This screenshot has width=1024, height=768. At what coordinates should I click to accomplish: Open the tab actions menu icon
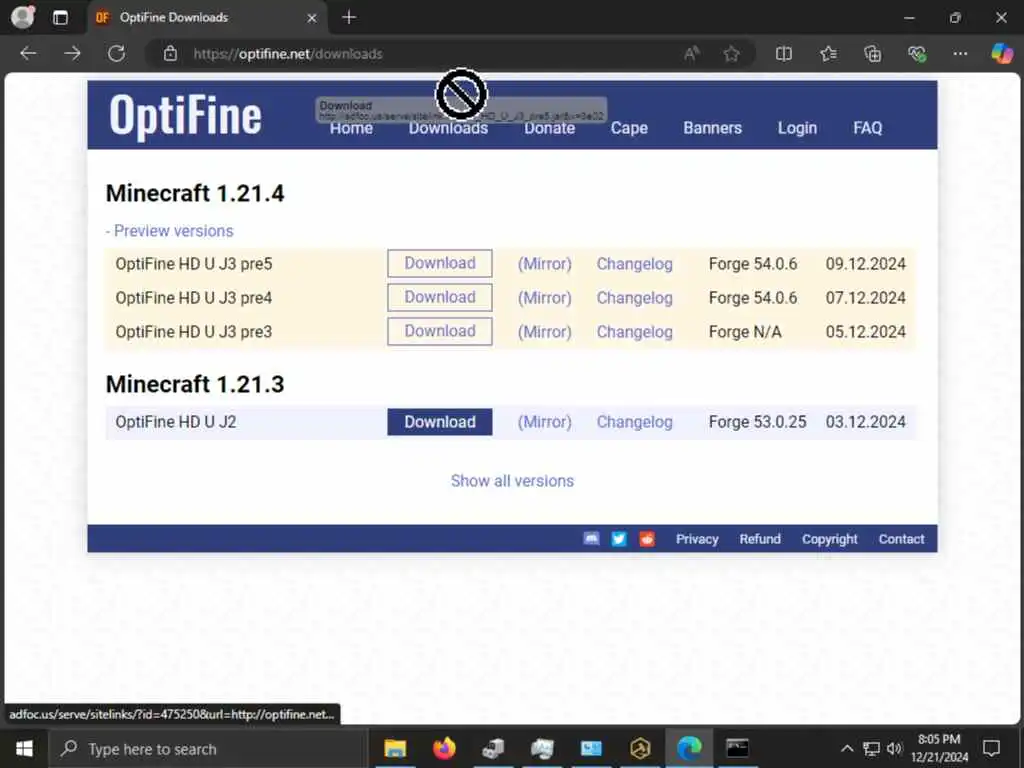coord(60,18)
